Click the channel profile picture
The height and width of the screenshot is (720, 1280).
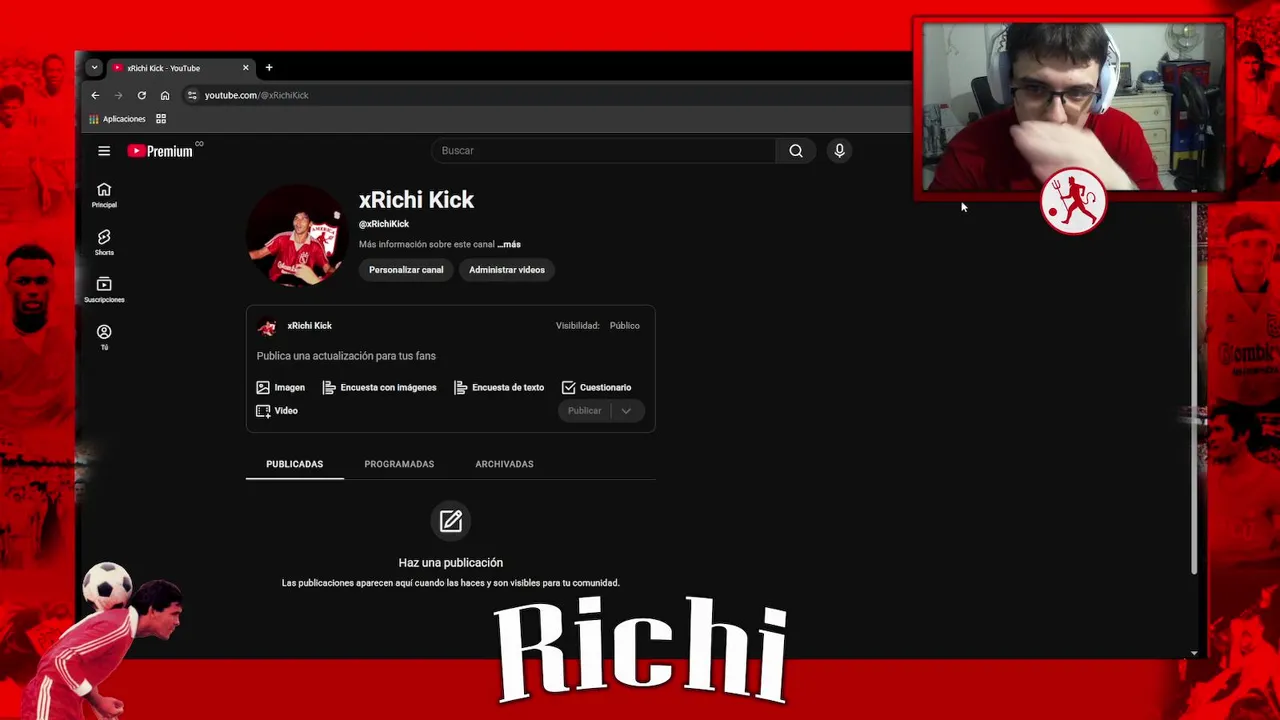pos(295,235)
